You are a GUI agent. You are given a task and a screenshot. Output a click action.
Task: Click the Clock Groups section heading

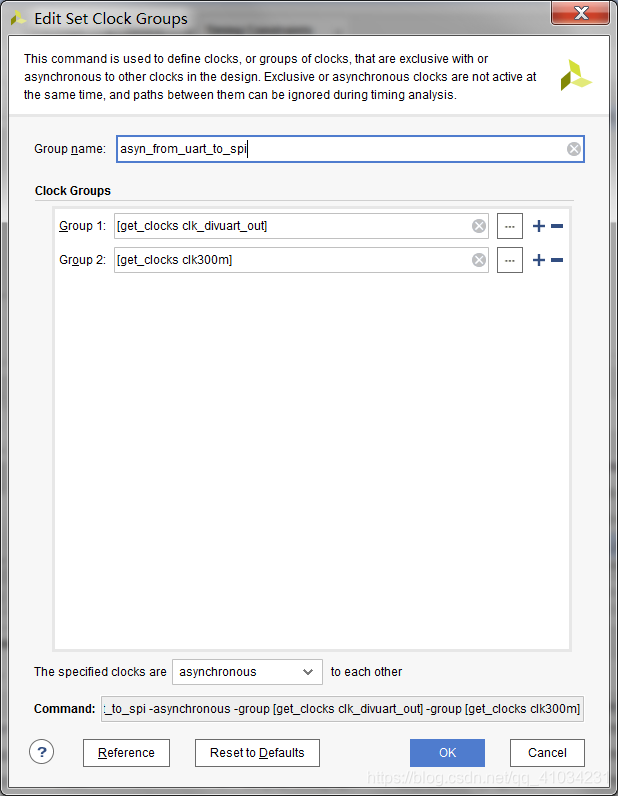73,191
